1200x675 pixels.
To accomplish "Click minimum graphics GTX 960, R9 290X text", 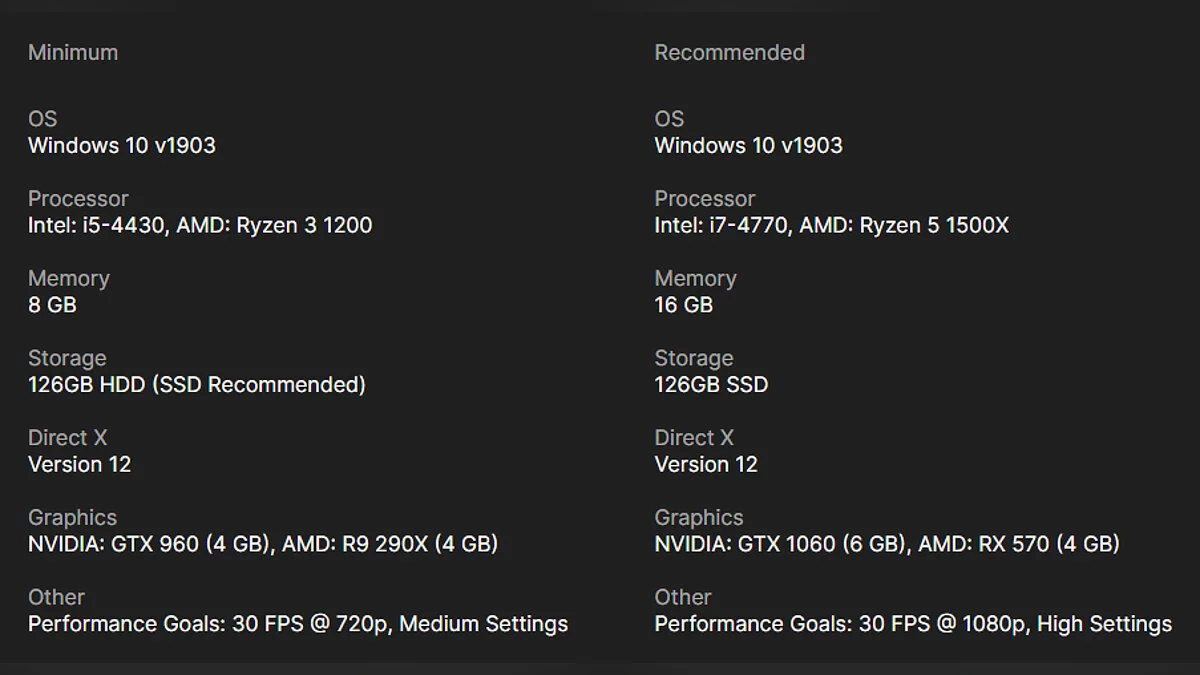I will [262, 544].
